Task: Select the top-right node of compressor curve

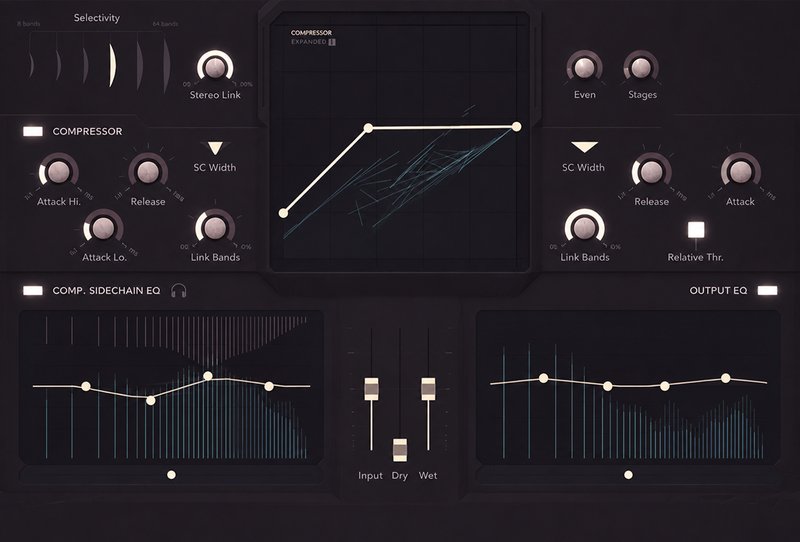Action: [516, 126]
